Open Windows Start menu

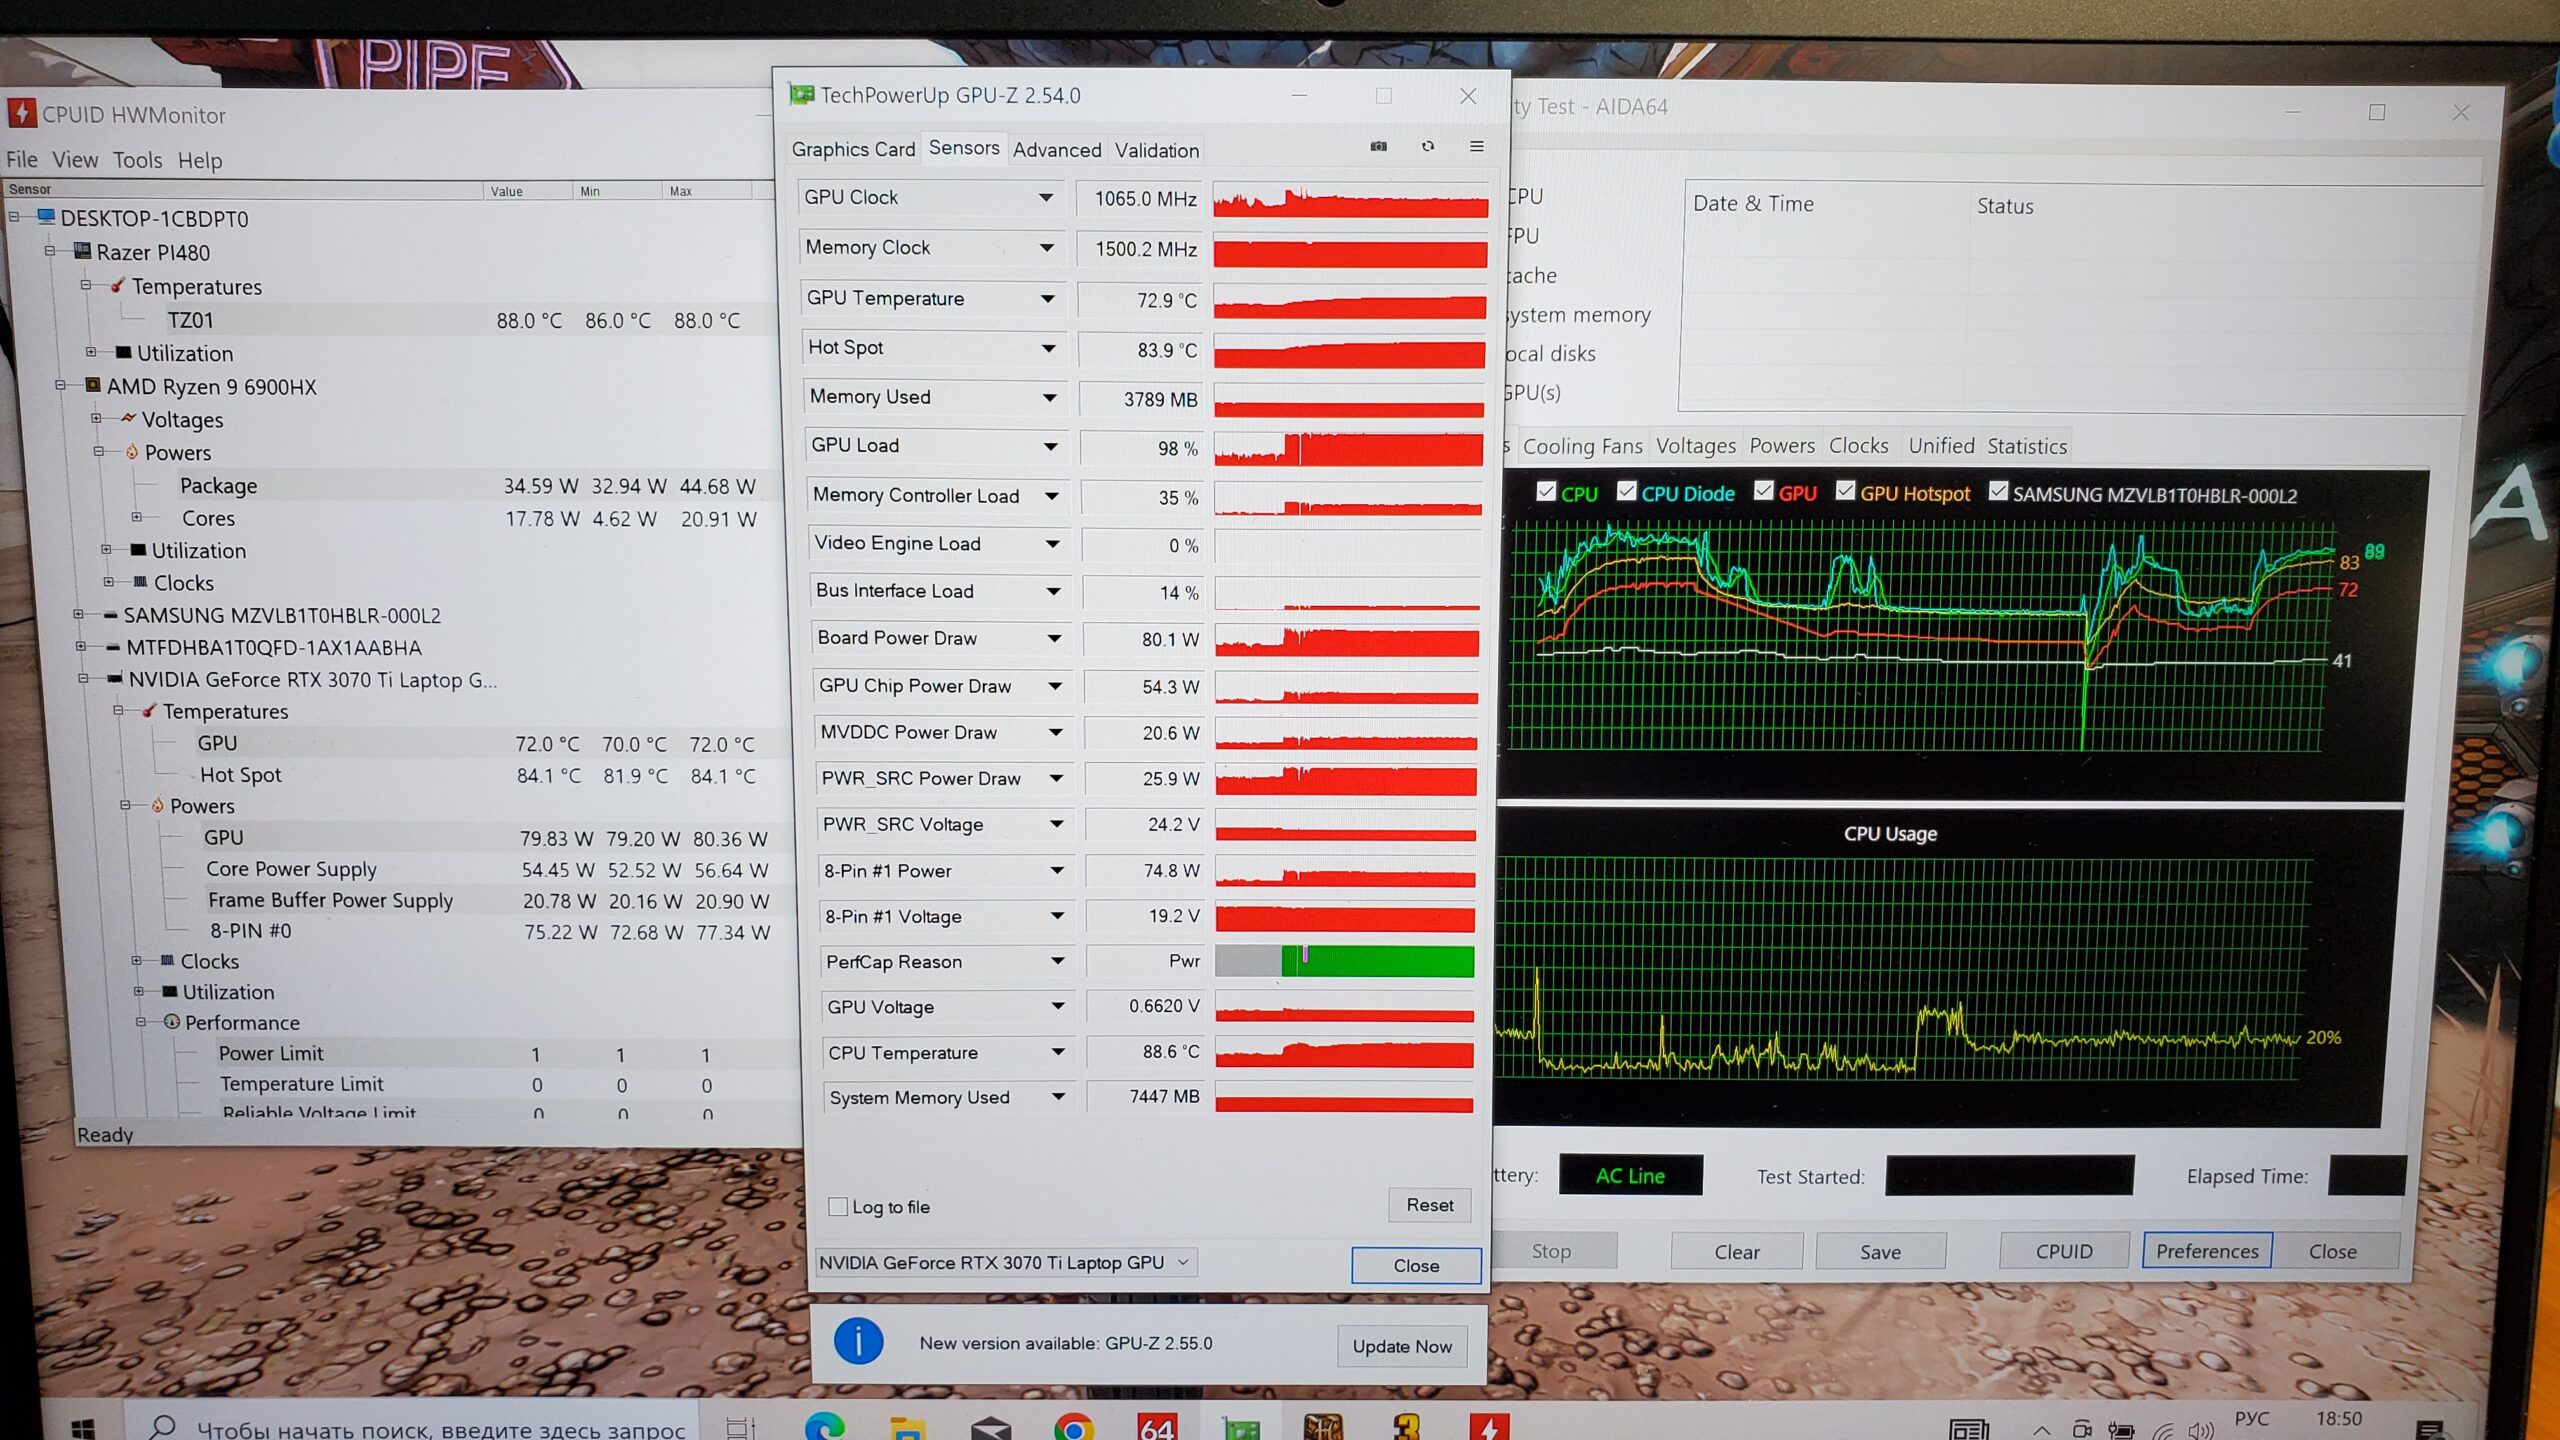pos(84,1428)
